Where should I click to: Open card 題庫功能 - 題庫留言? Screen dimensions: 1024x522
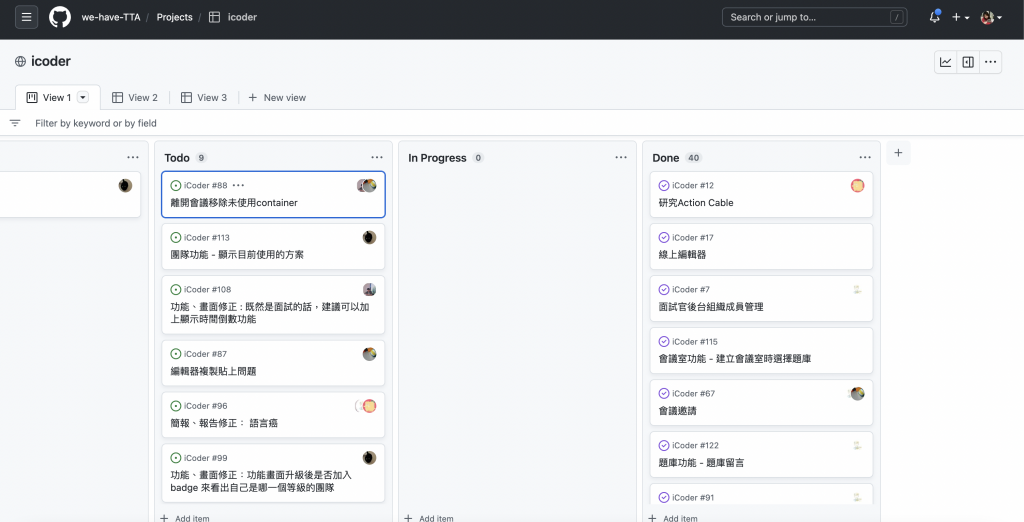pos(701,463)
